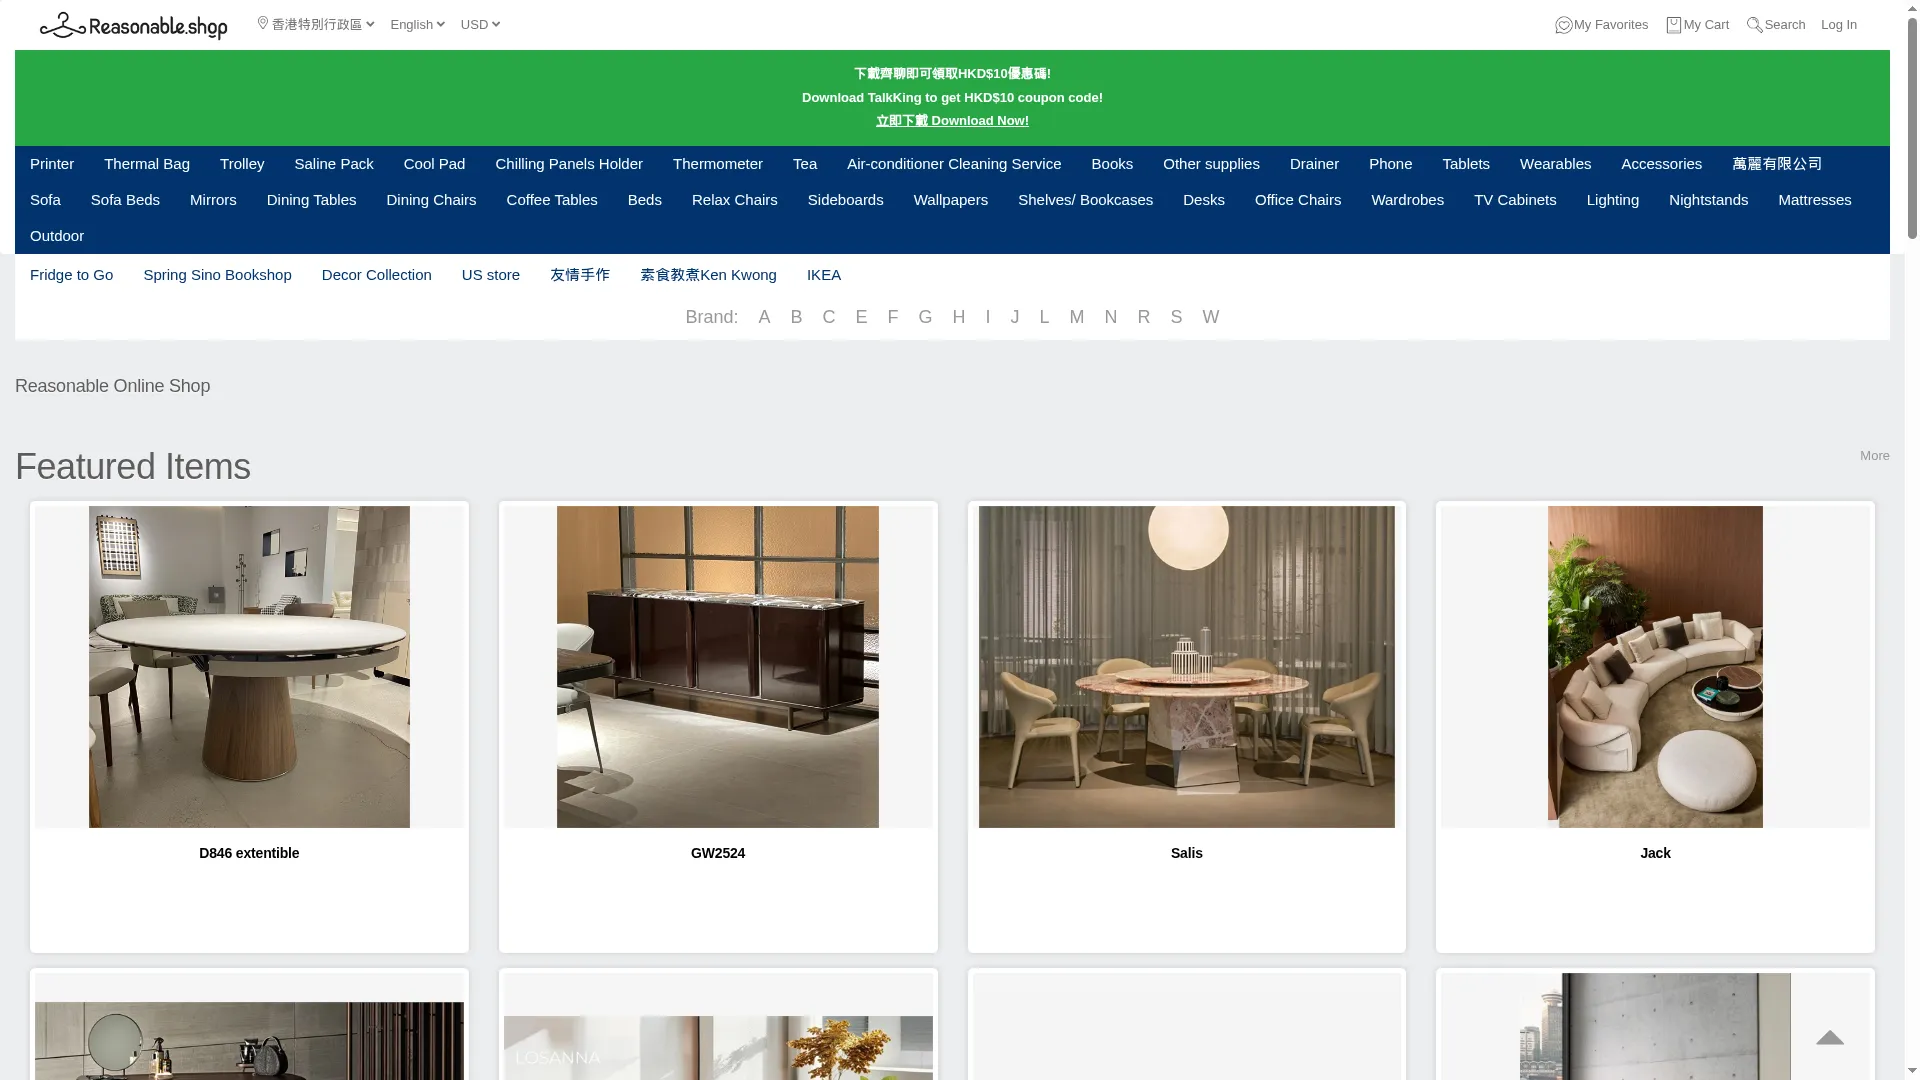Open the Printer category
The width and height of the screenshot is (1920, 1080).
(52, 164)
